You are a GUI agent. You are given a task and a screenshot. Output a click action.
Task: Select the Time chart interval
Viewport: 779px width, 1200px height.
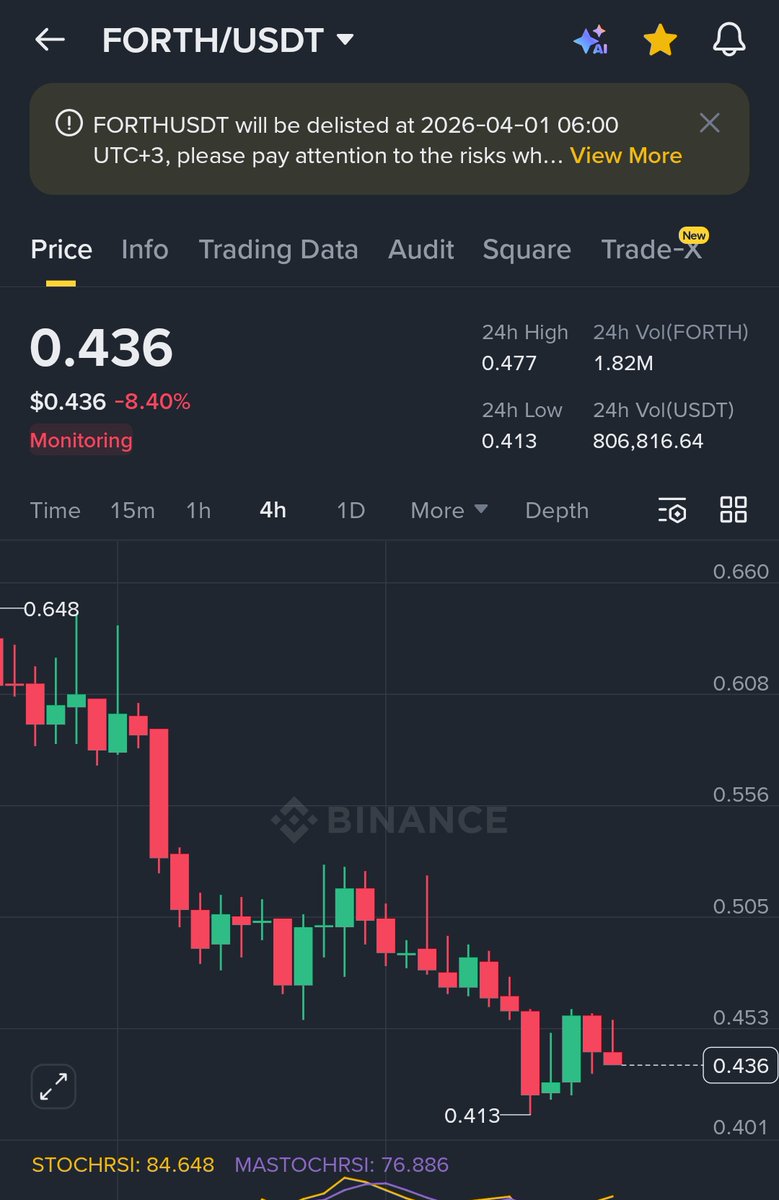55,511
